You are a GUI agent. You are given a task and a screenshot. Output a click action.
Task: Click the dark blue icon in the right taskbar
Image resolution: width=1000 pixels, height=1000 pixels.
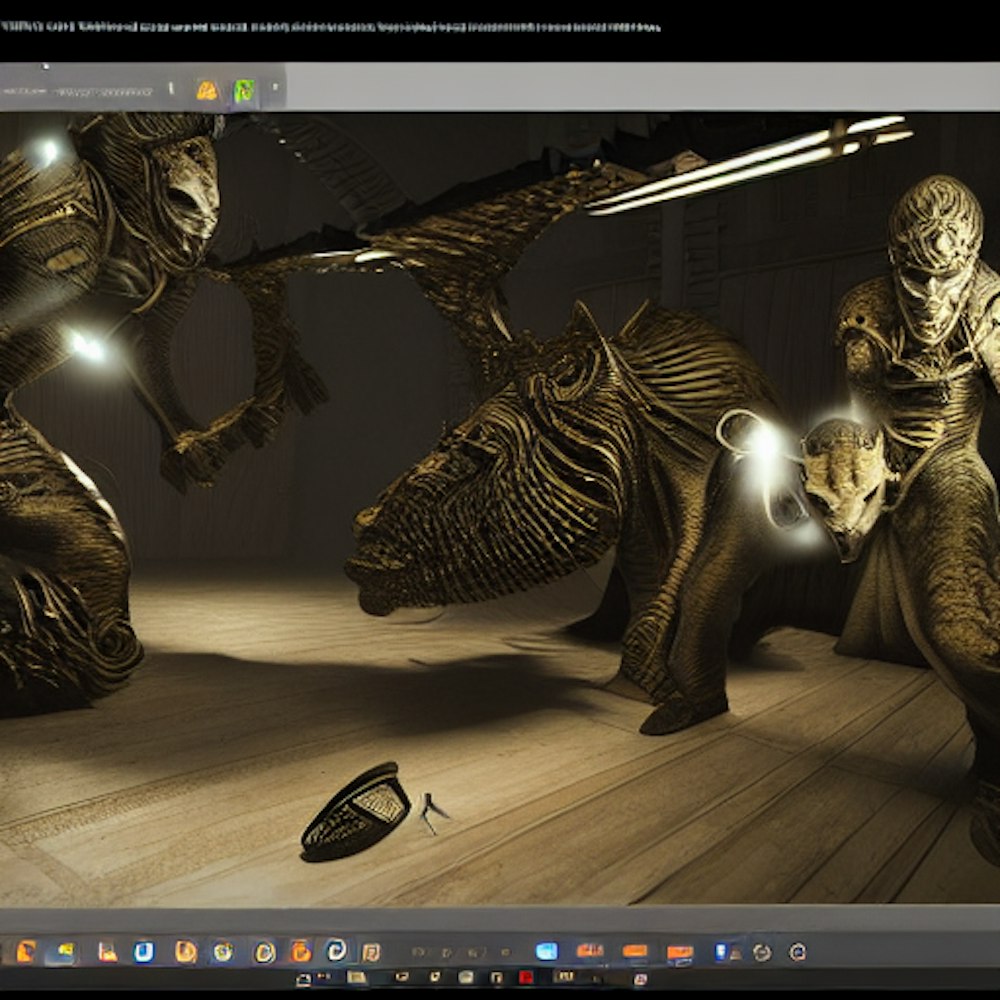point(722,951)
